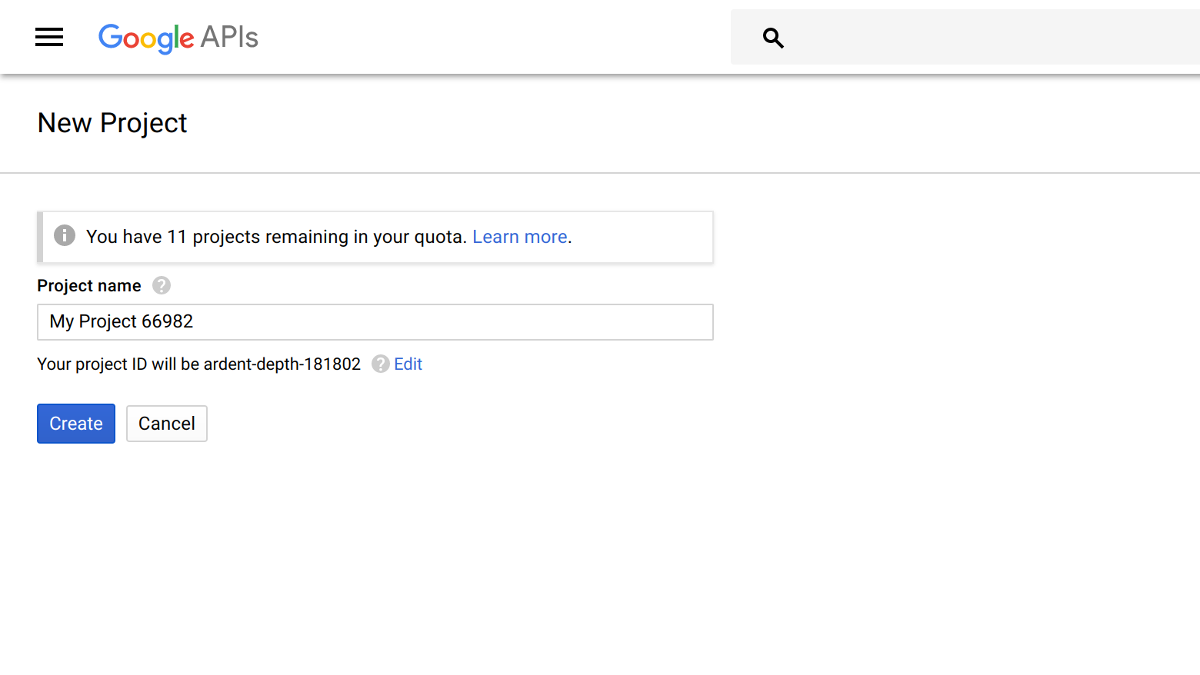Viewport: 1200px width, 675px height.
Task: Click the project ID text line
Action: (x=198, y=364)
